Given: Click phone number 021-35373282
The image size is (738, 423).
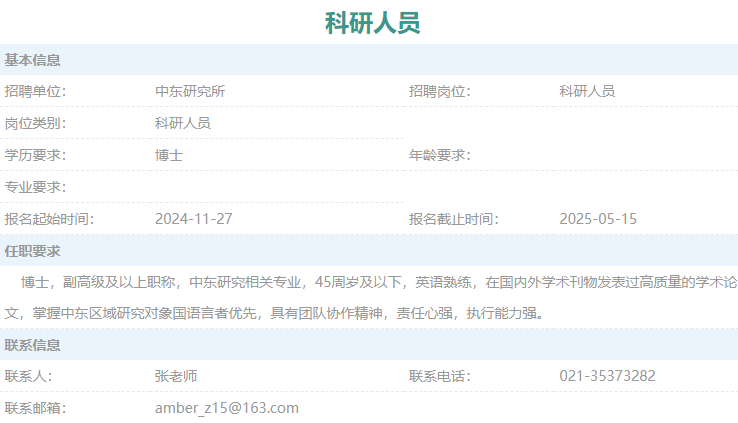Looking at the screenshot, I should (607, 376).
